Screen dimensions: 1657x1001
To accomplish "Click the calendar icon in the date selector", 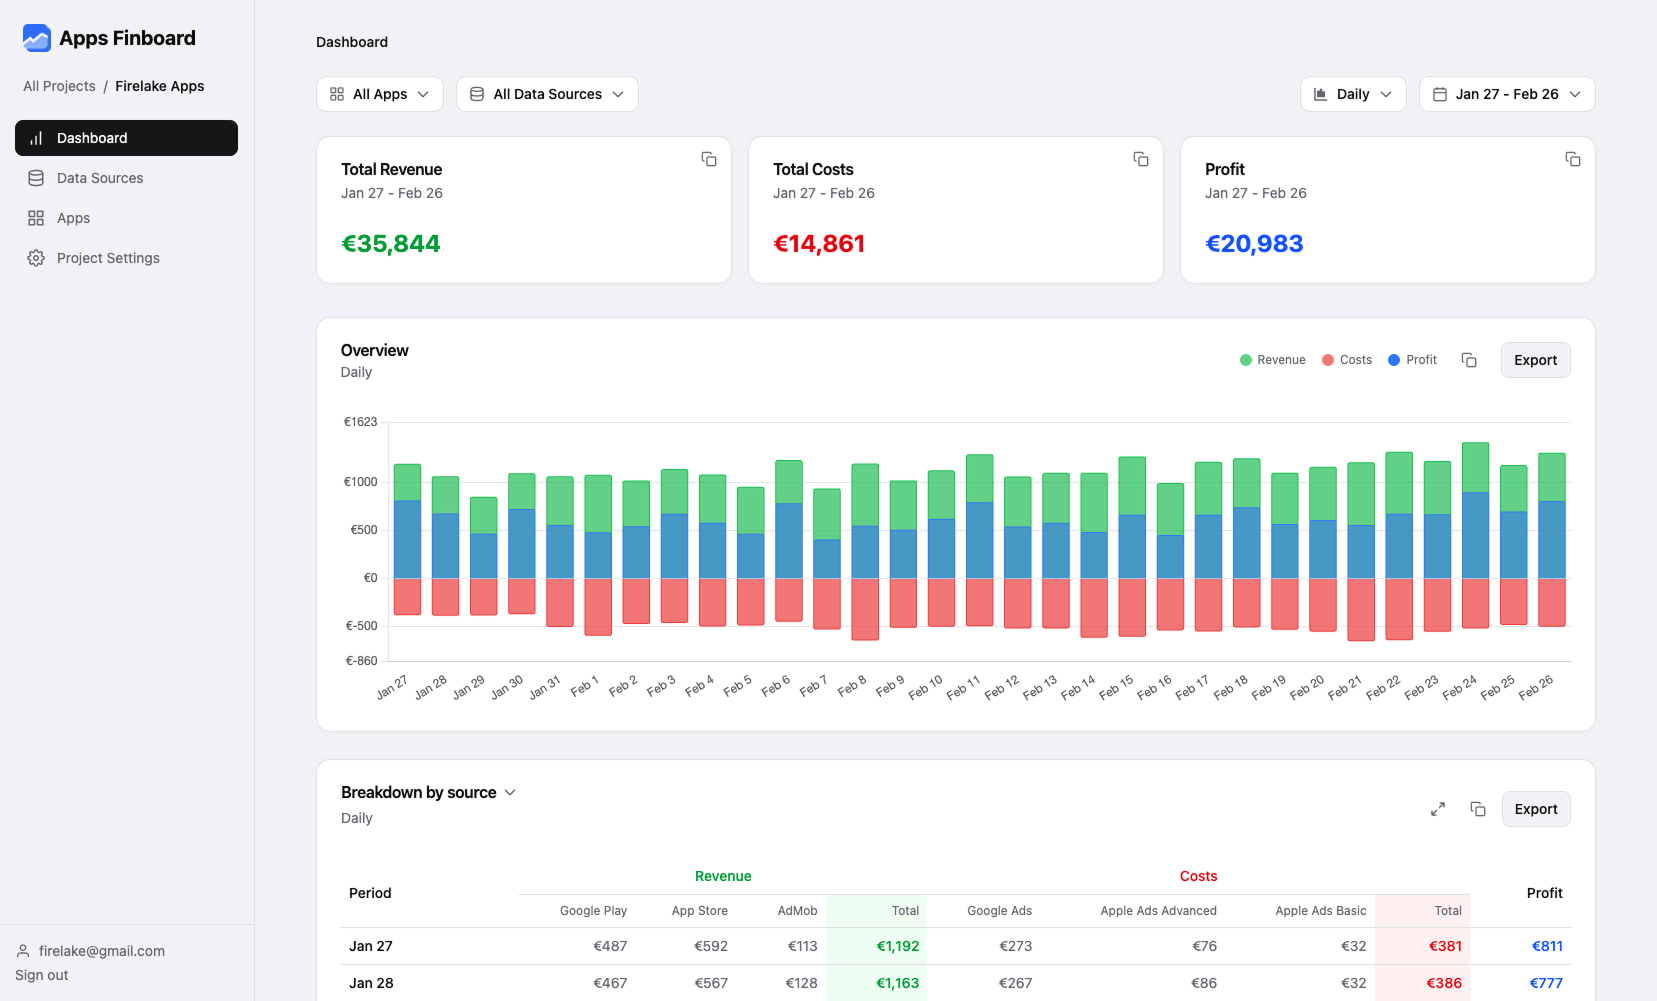I will (1440, 93).
